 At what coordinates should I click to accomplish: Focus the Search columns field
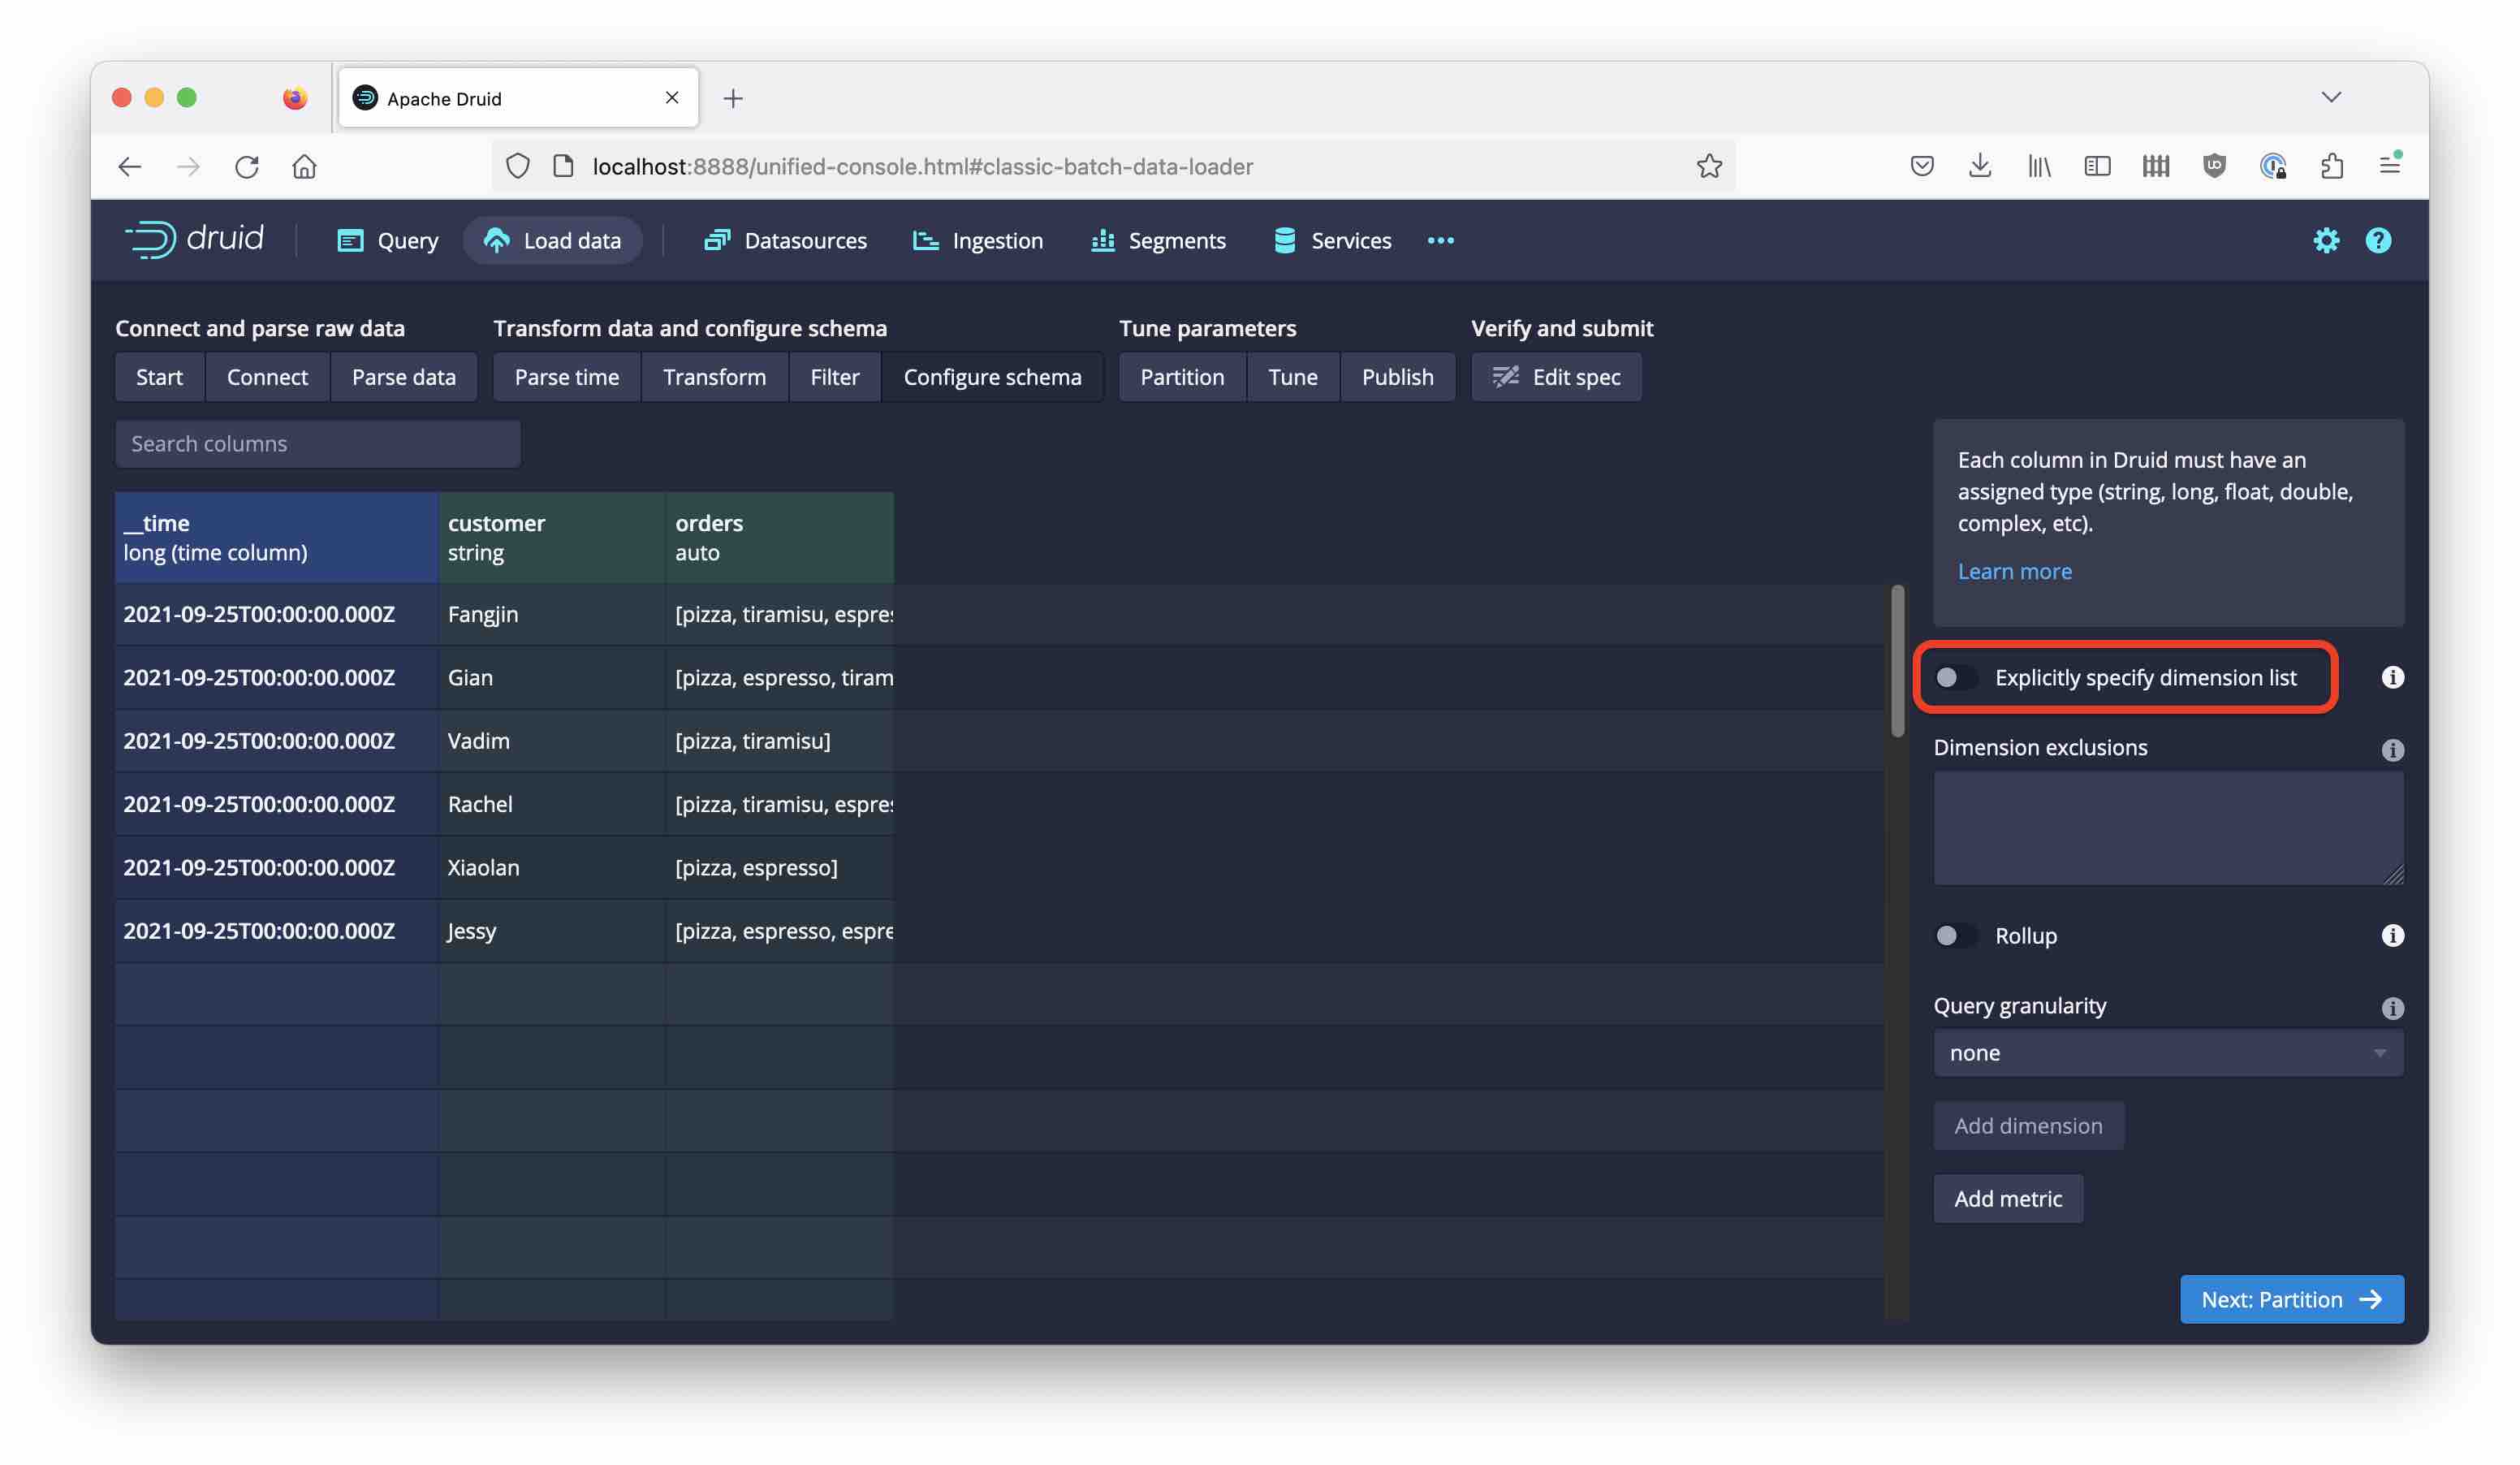click(317, 443)
